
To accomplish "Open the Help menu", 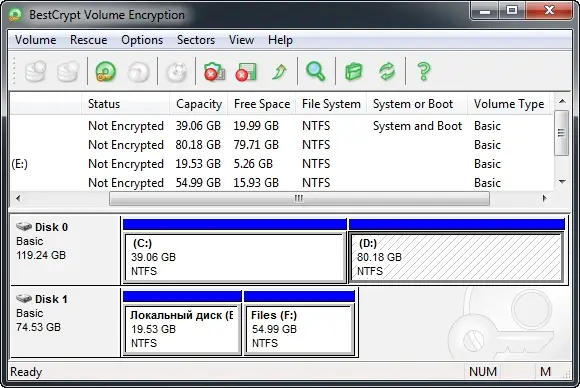I will tap(280, 40).
